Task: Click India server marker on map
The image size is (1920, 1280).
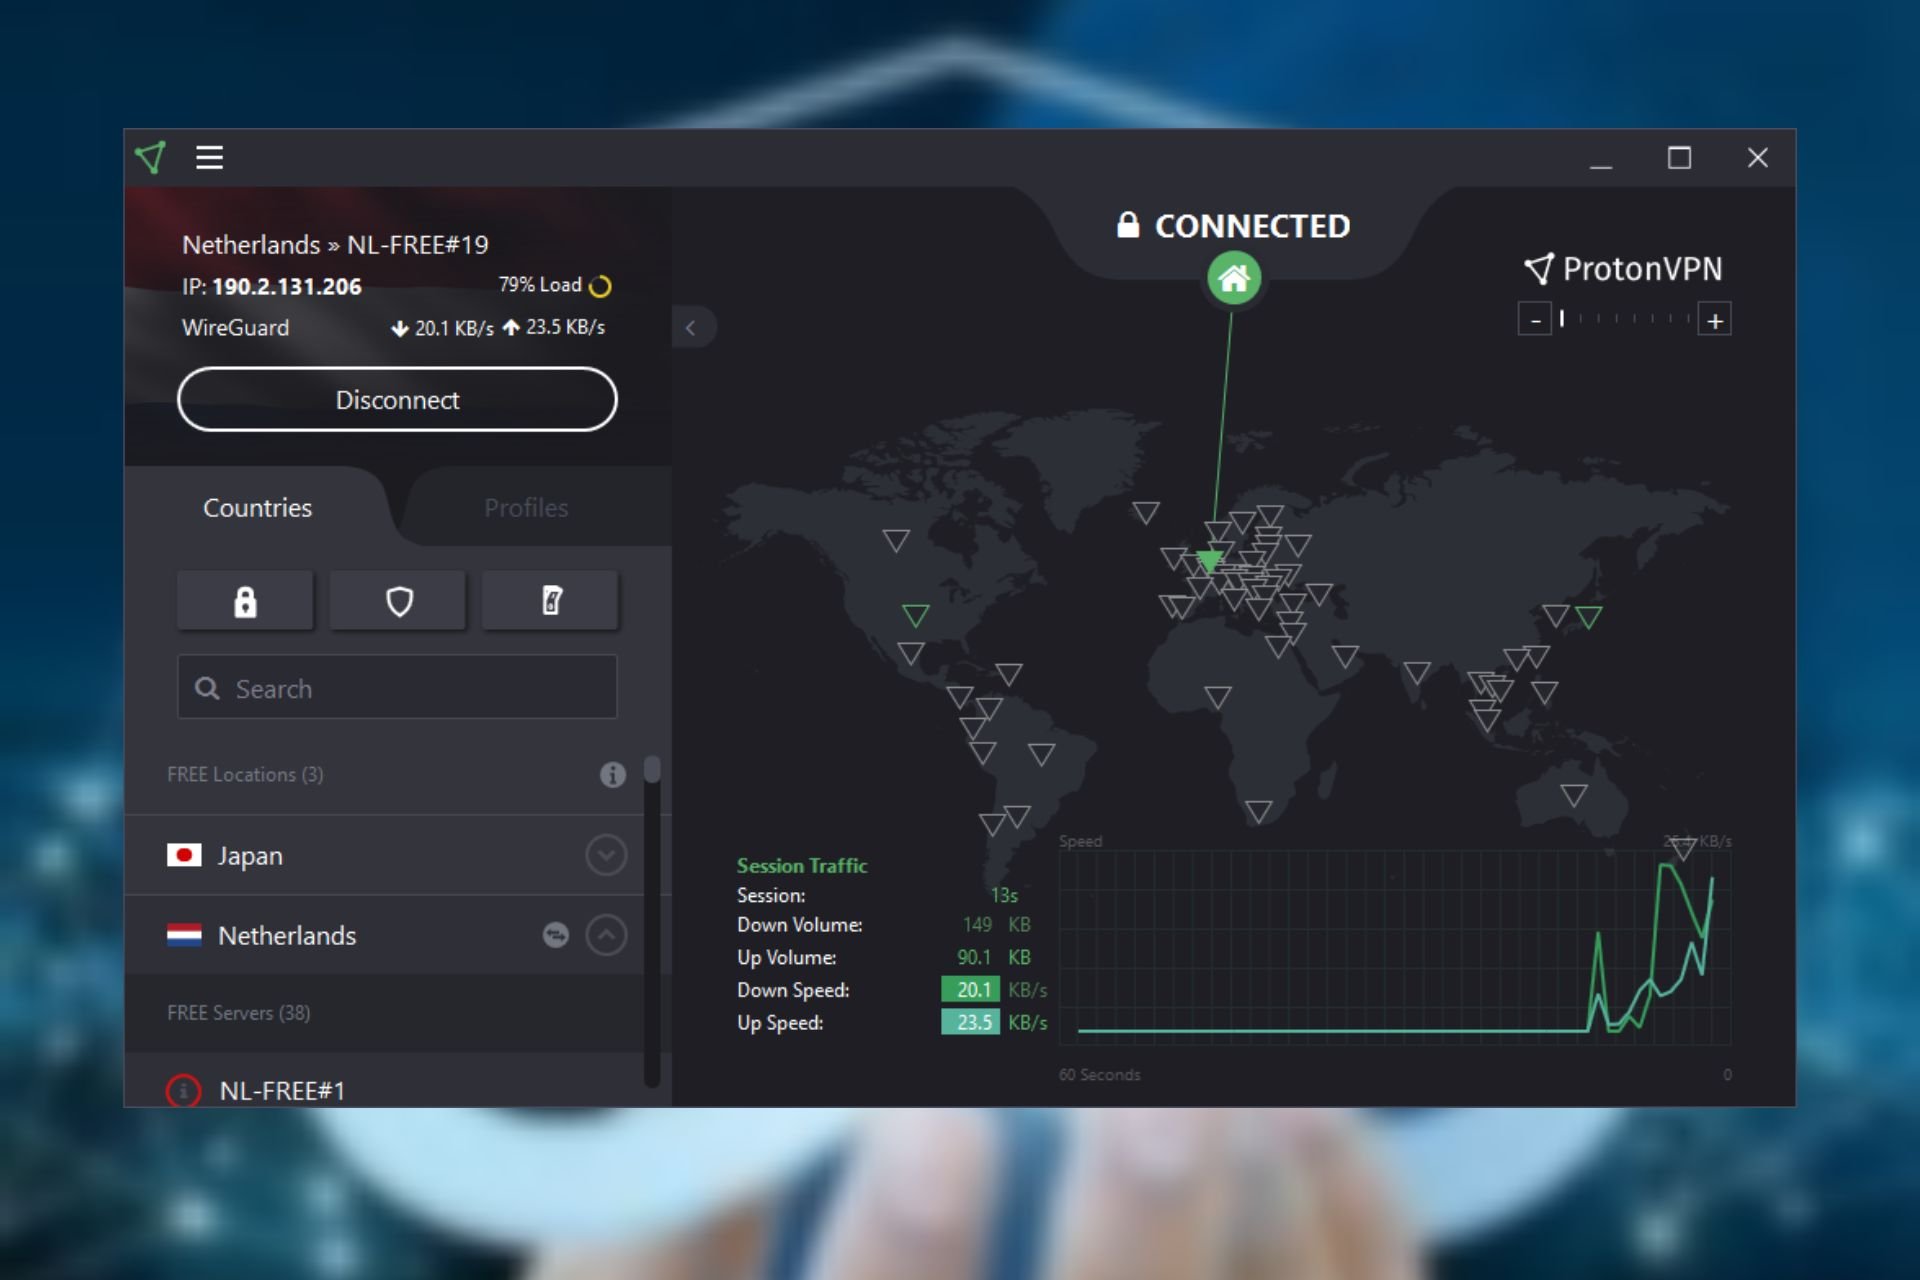Action: [1417, 672]
